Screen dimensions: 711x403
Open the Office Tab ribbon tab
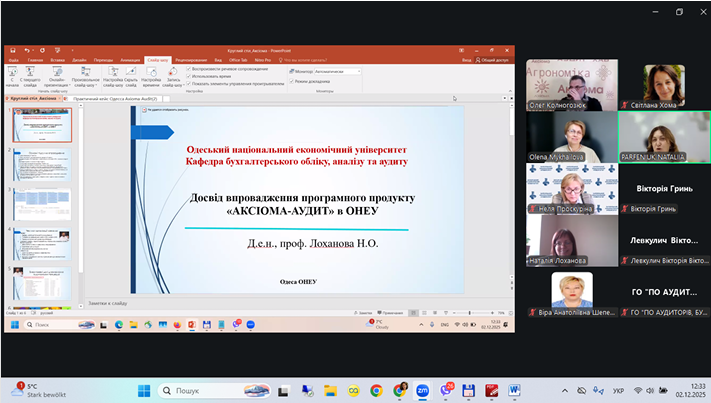238,60
